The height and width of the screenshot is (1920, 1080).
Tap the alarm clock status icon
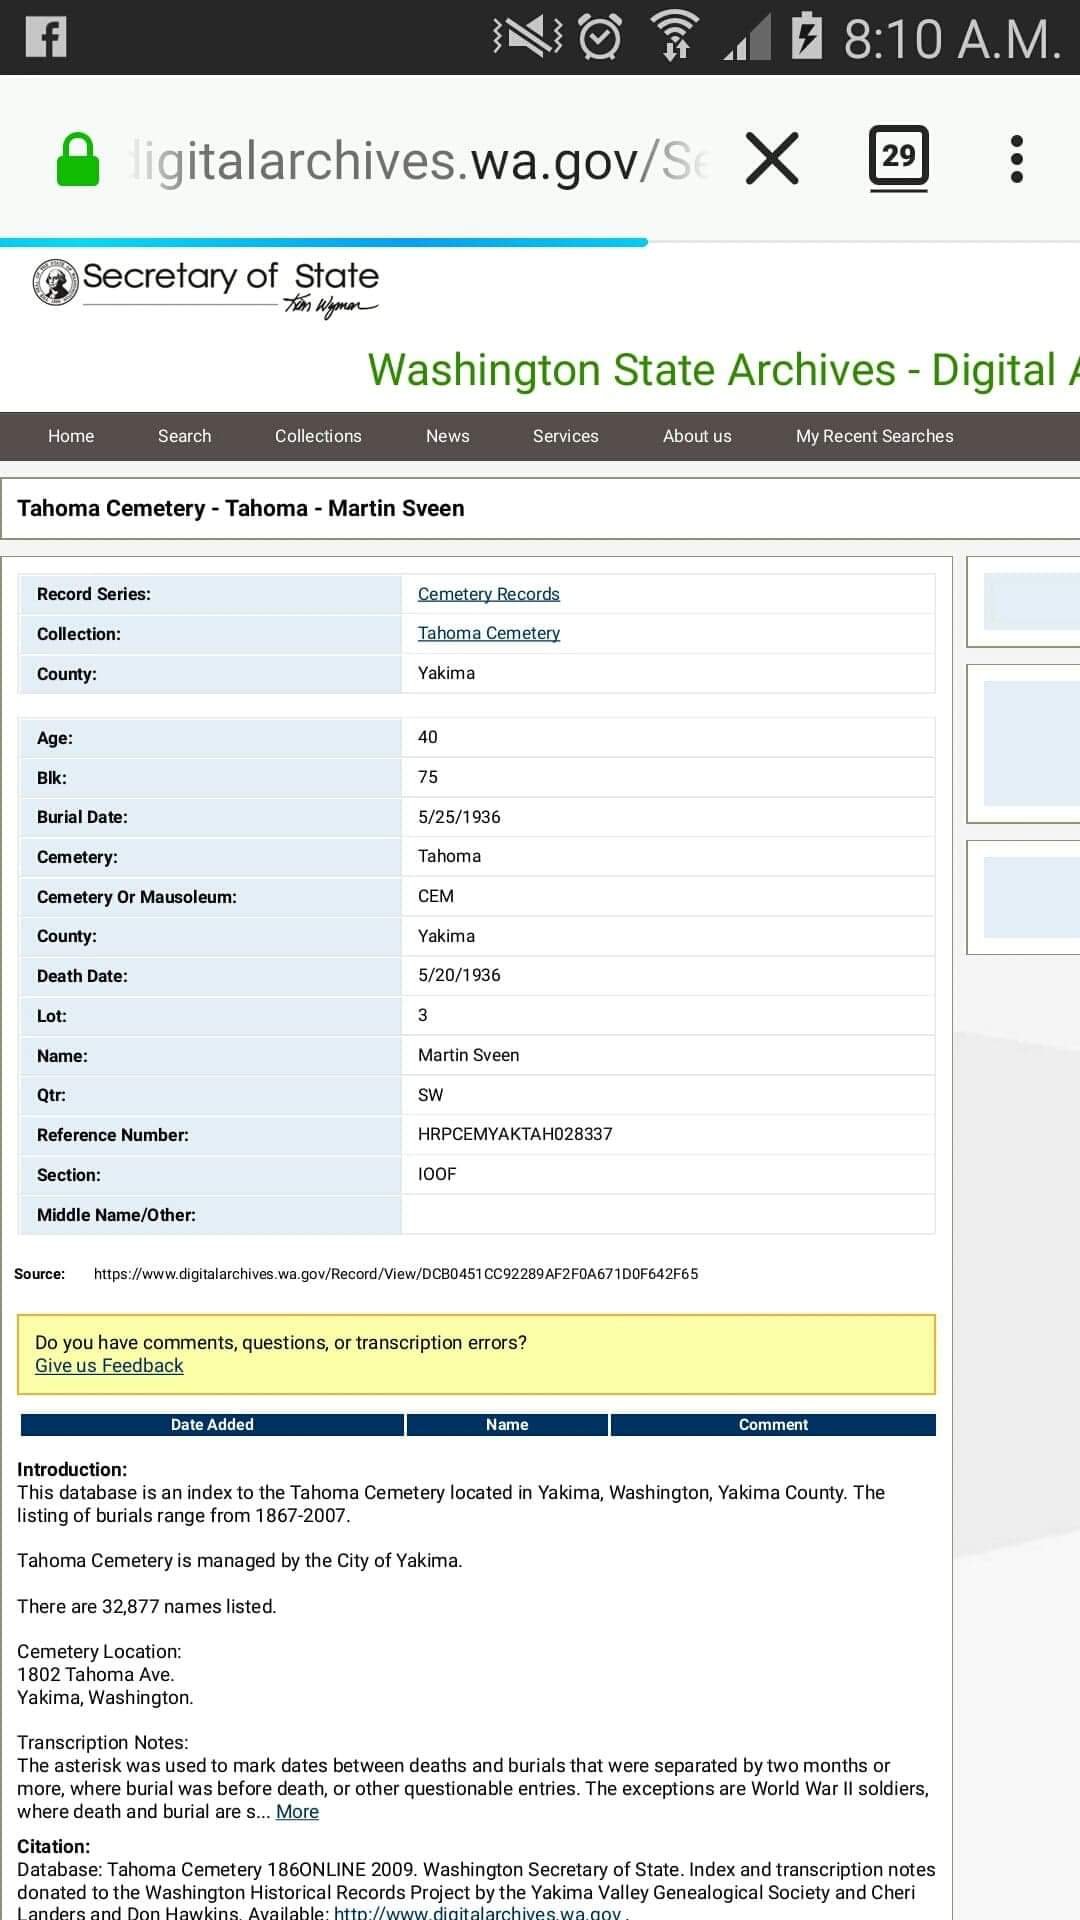coord(600,37)
